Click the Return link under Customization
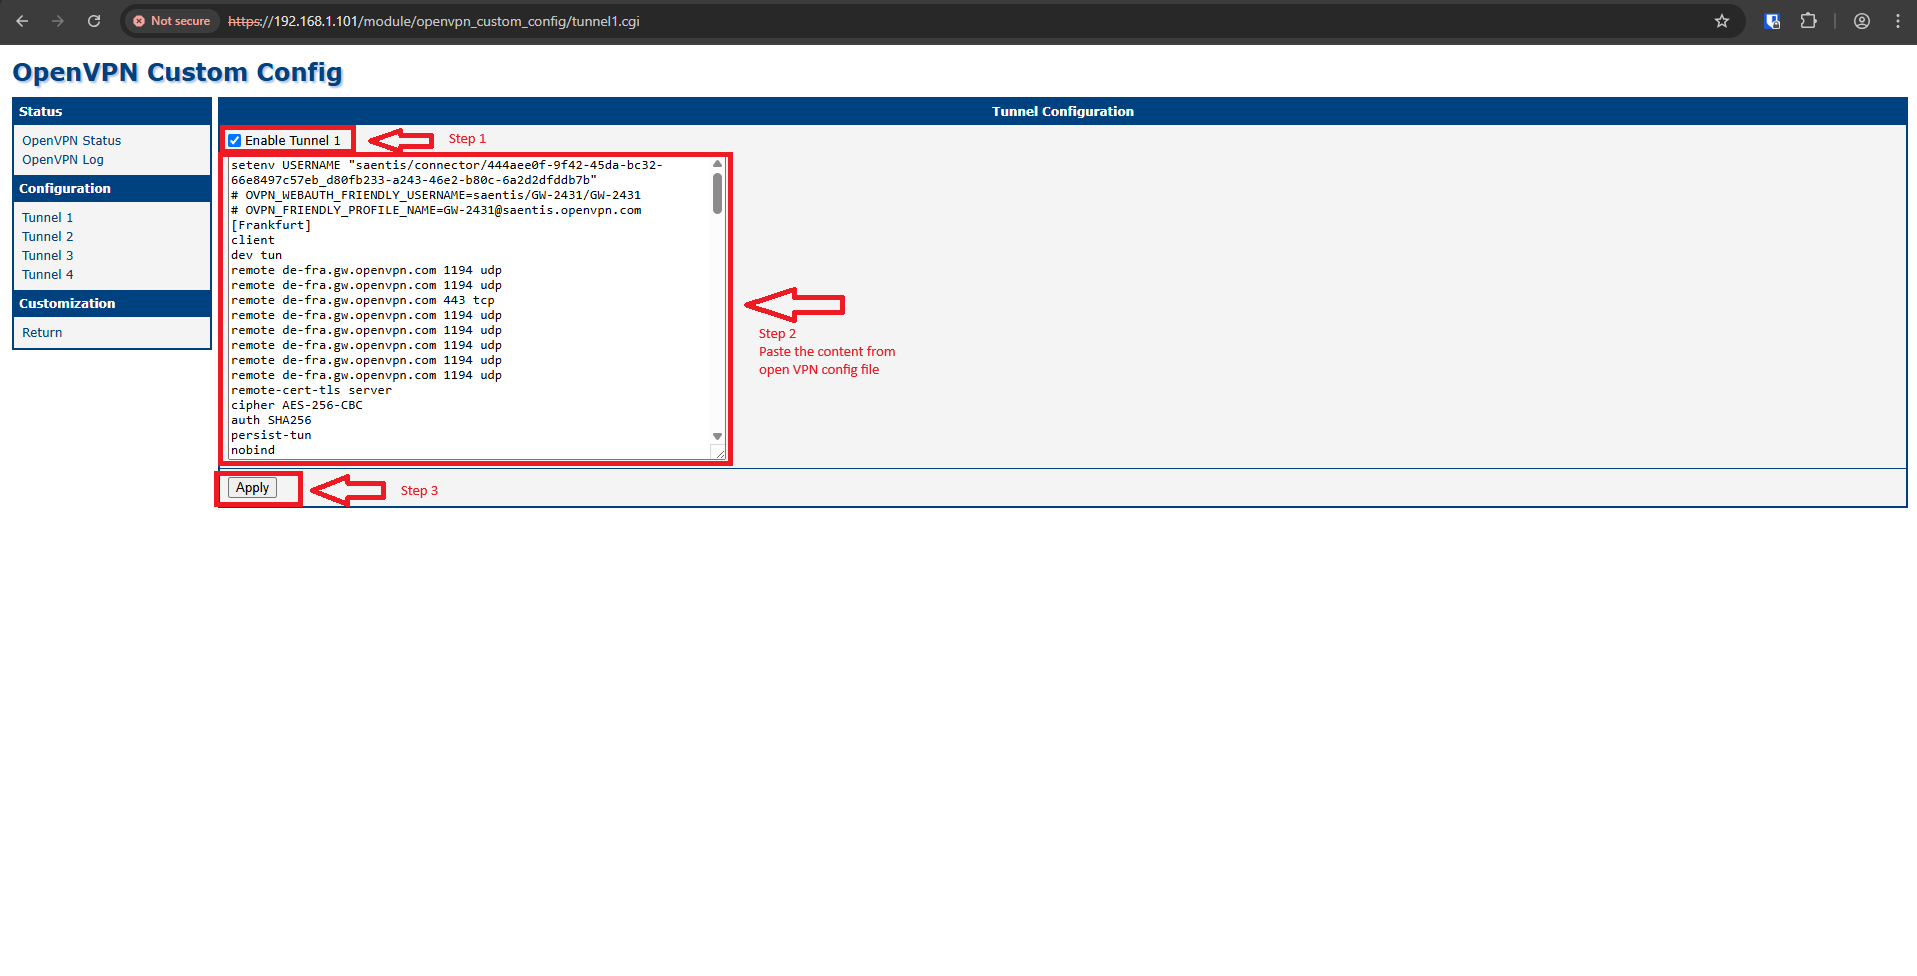 coord(42,333)
